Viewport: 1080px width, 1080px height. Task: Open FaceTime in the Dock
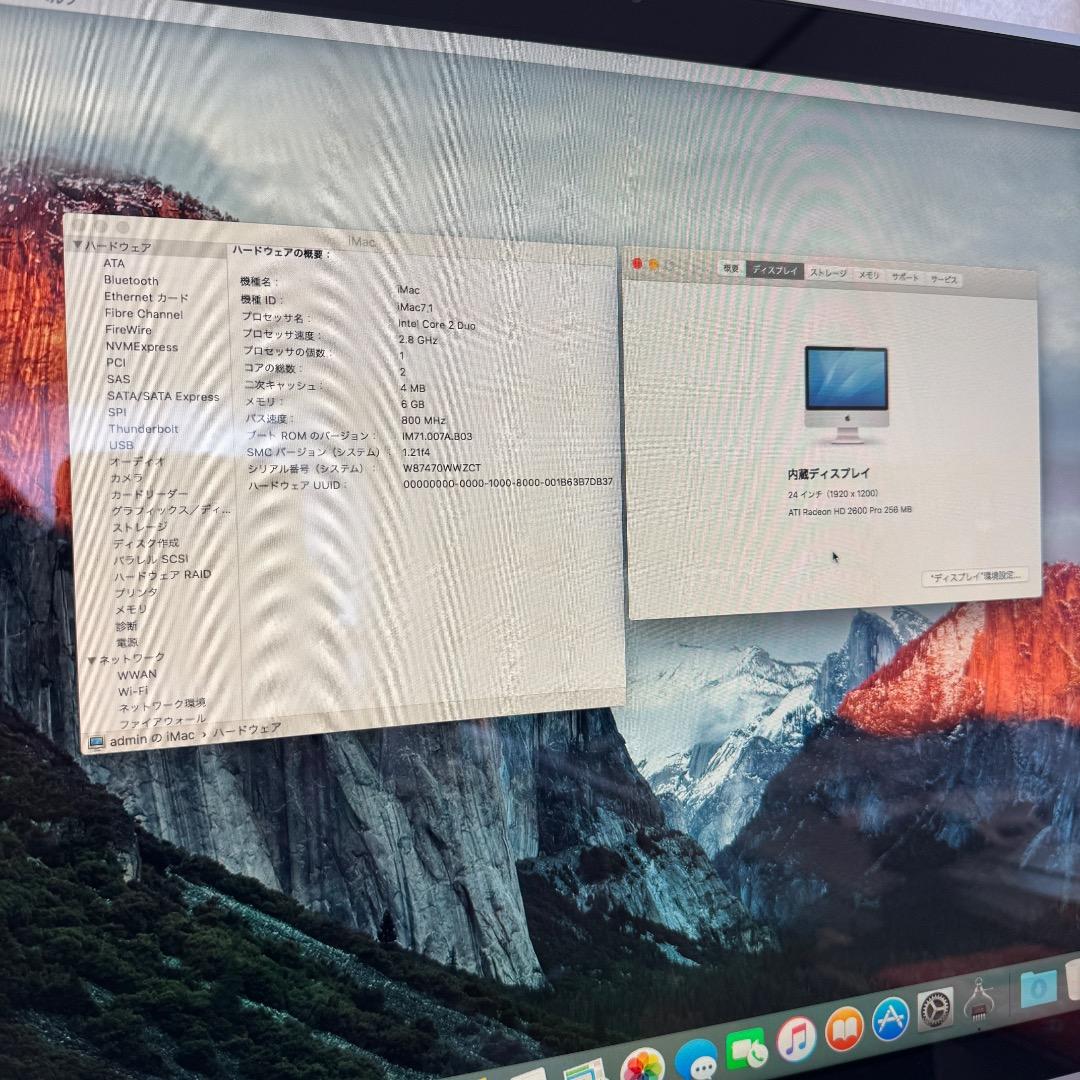tap(748, 1051)
